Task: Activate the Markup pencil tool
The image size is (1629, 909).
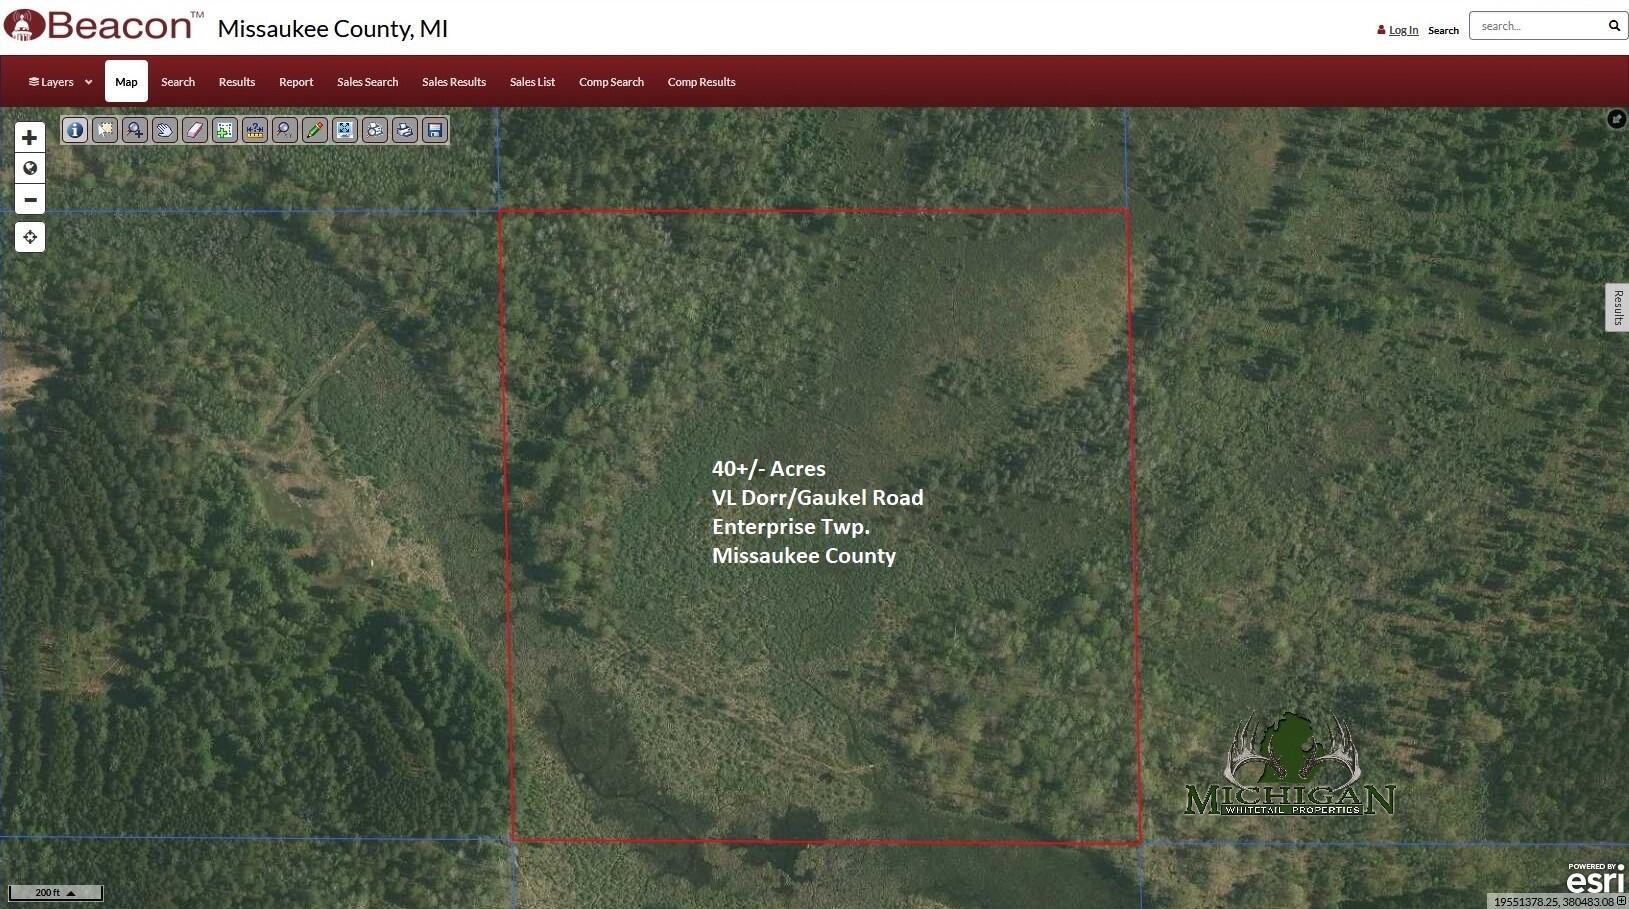Action: point(315,130)
